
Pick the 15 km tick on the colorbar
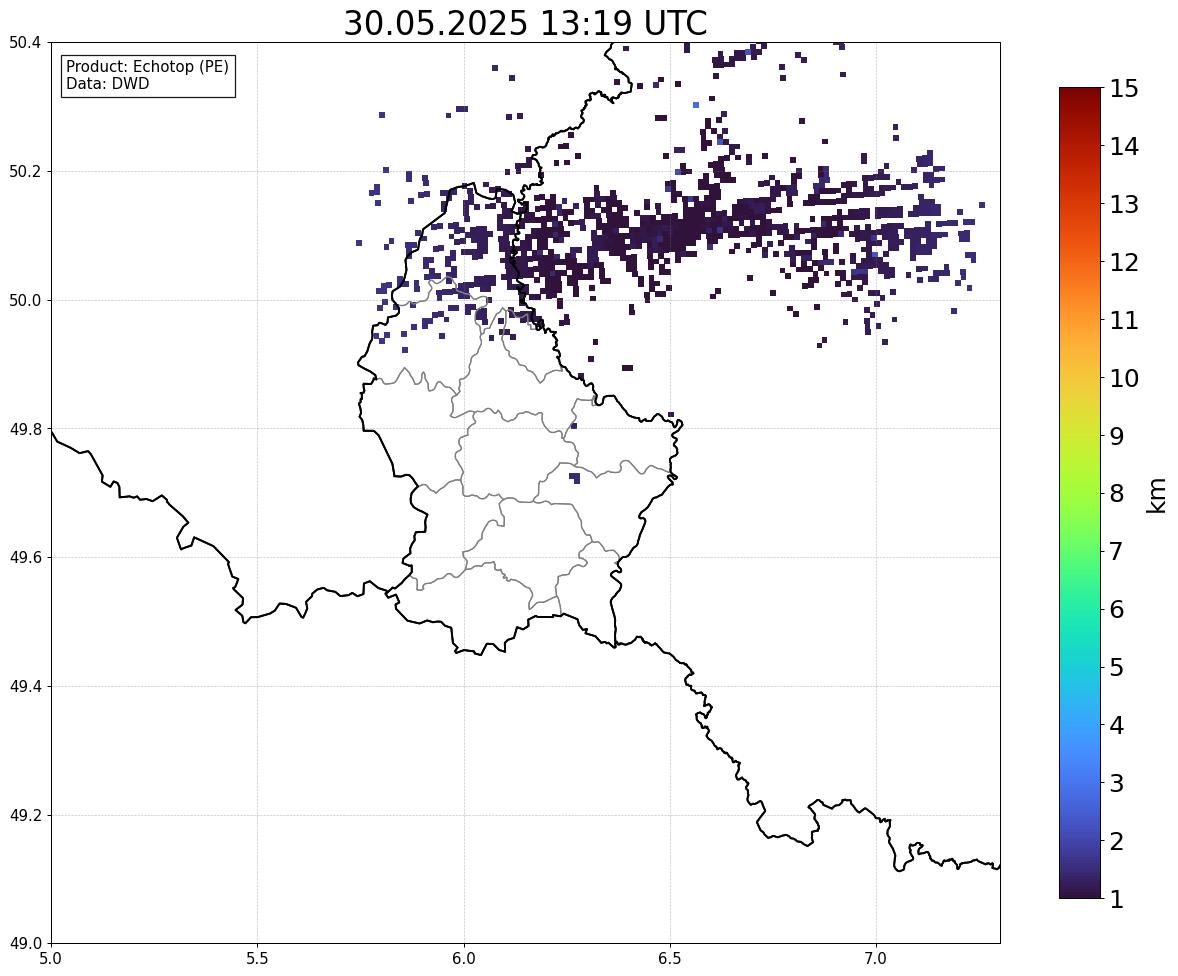pyautogui.click(x=1123, y=89)
